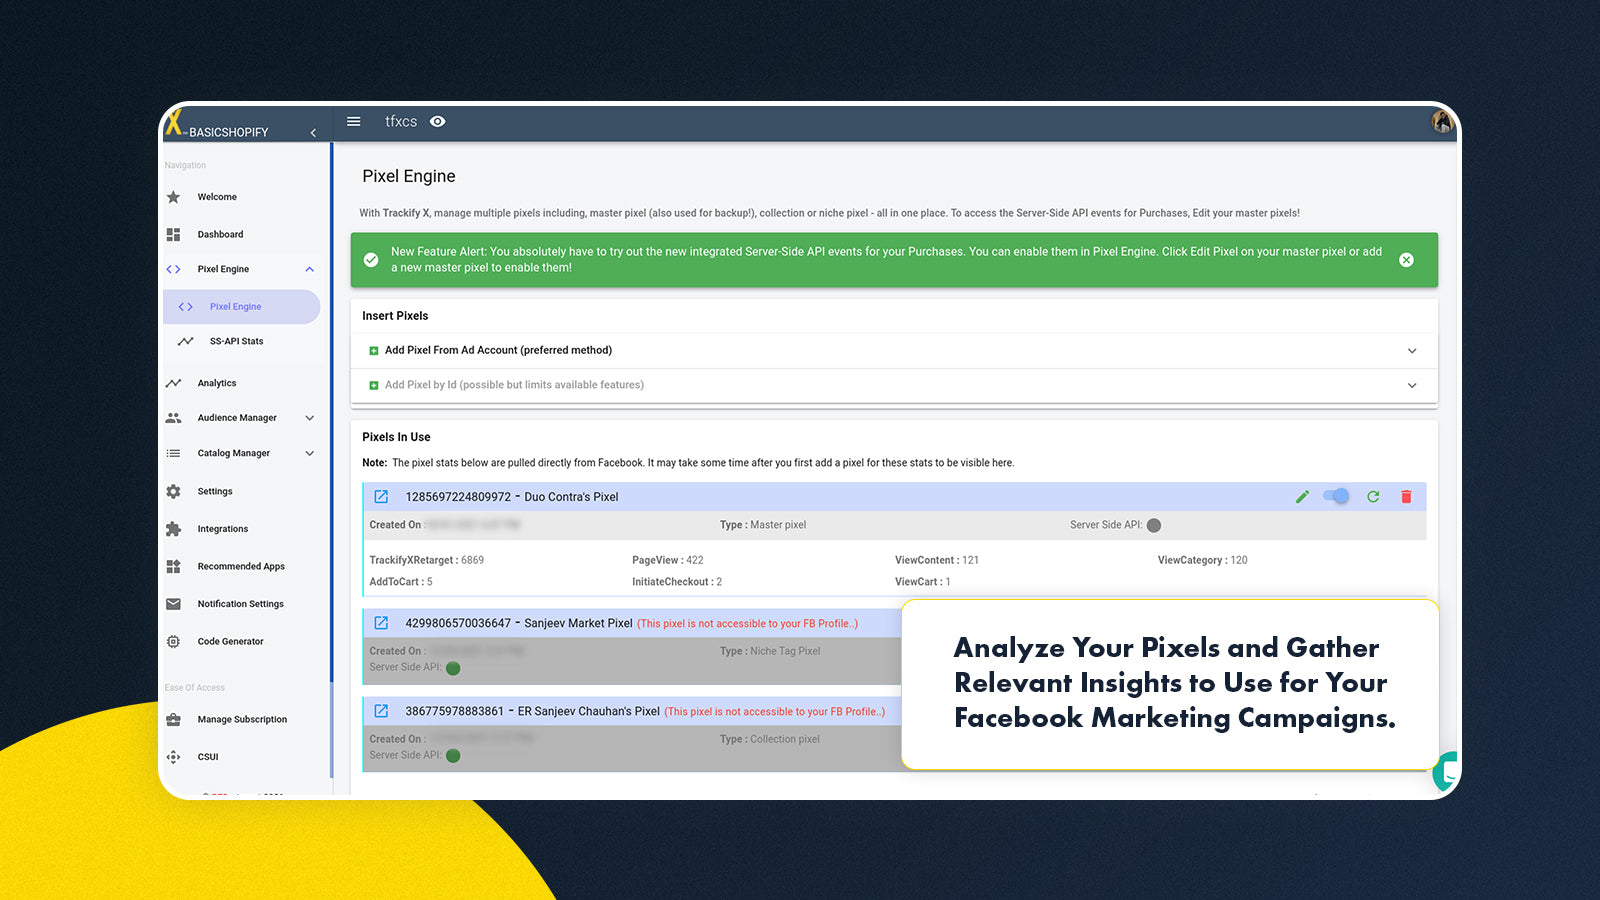Edit Duo Contra's Pixel with pencil icon

point(1302,497)
